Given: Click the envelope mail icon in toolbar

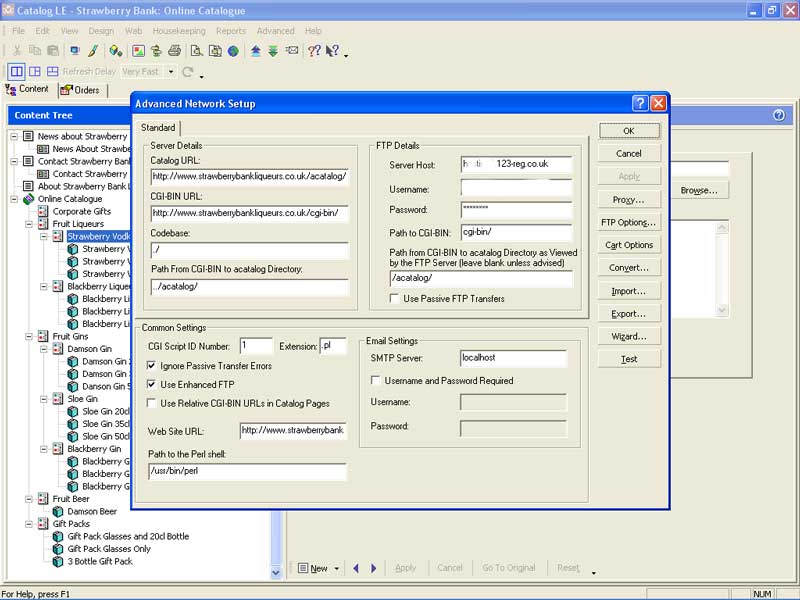Looking at the screenshot, I should click(x=291, y=51).
